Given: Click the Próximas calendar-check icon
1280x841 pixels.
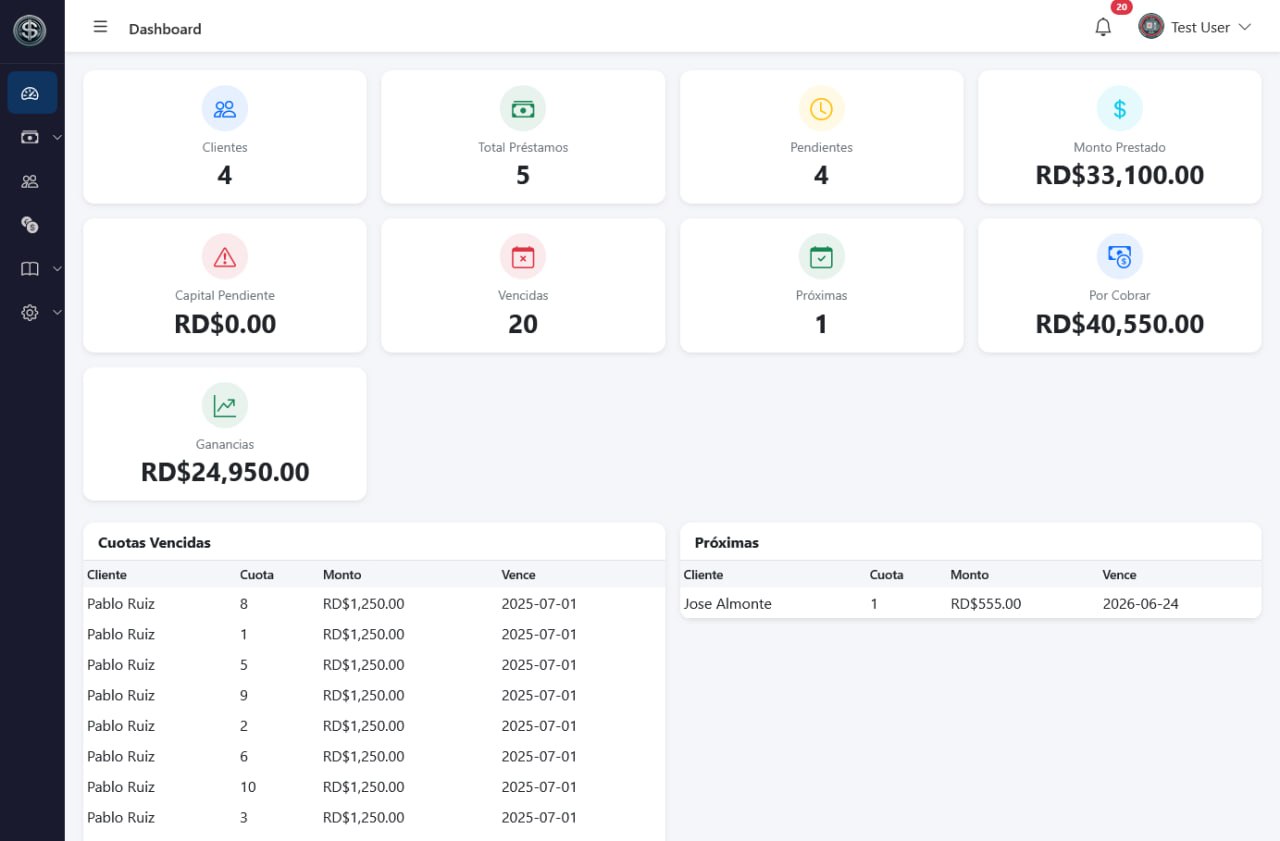Looking at the screenshot, I should [x=821, y=257].
